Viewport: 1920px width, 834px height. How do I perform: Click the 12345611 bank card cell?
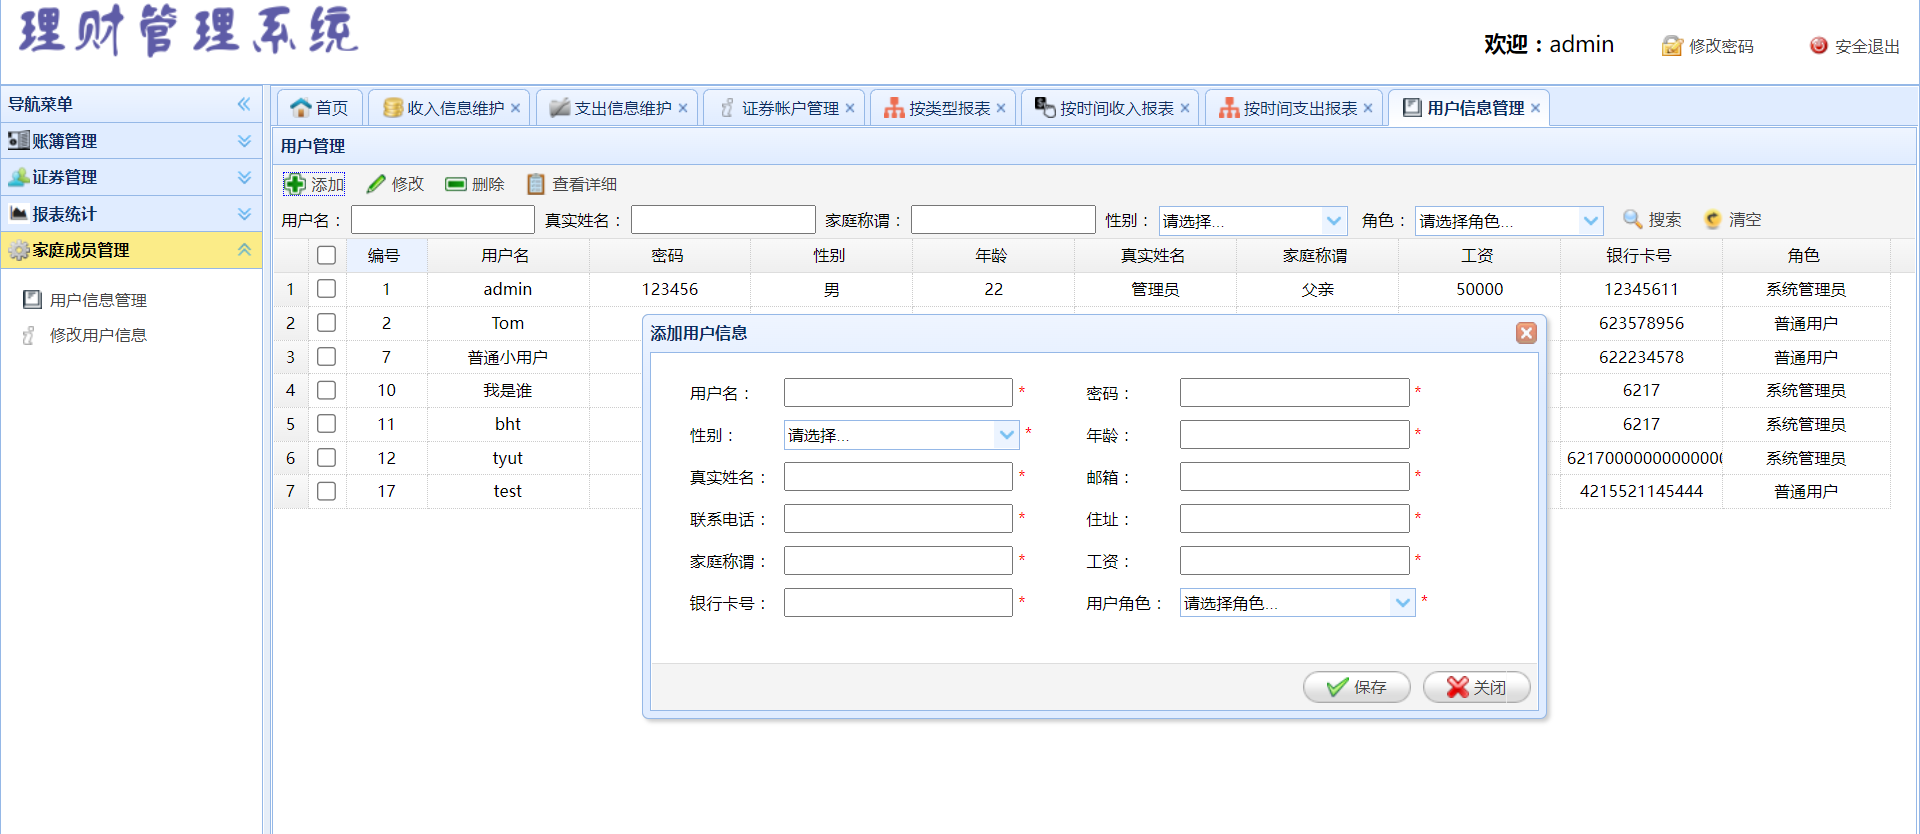(x=1640, y=289)
